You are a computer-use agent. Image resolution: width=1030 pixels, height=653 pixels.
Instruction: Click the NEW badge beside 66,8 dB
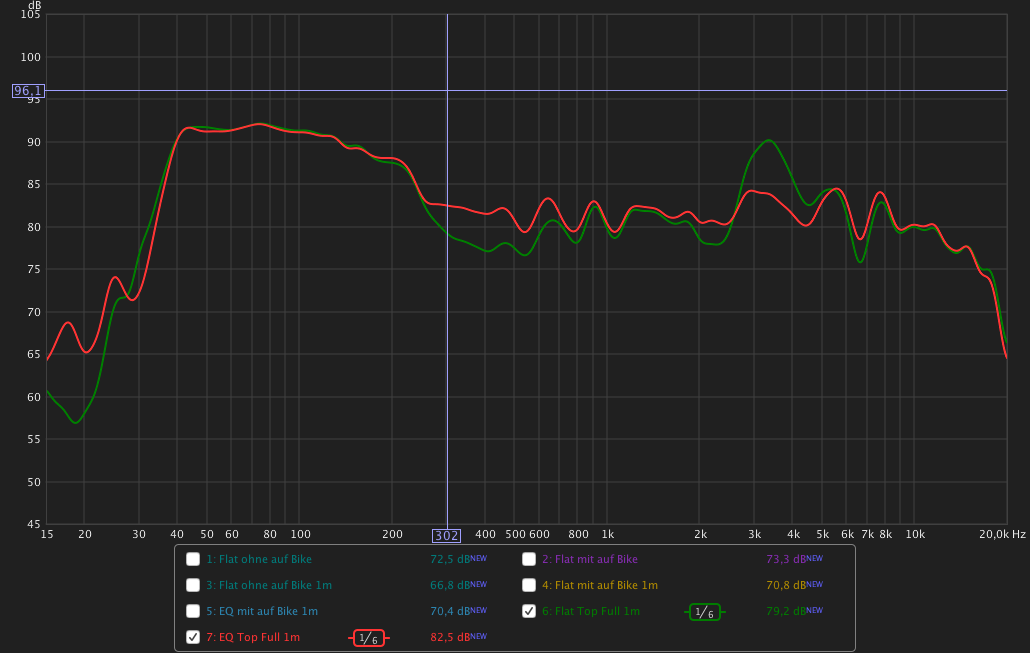click(x=479, y=584)
